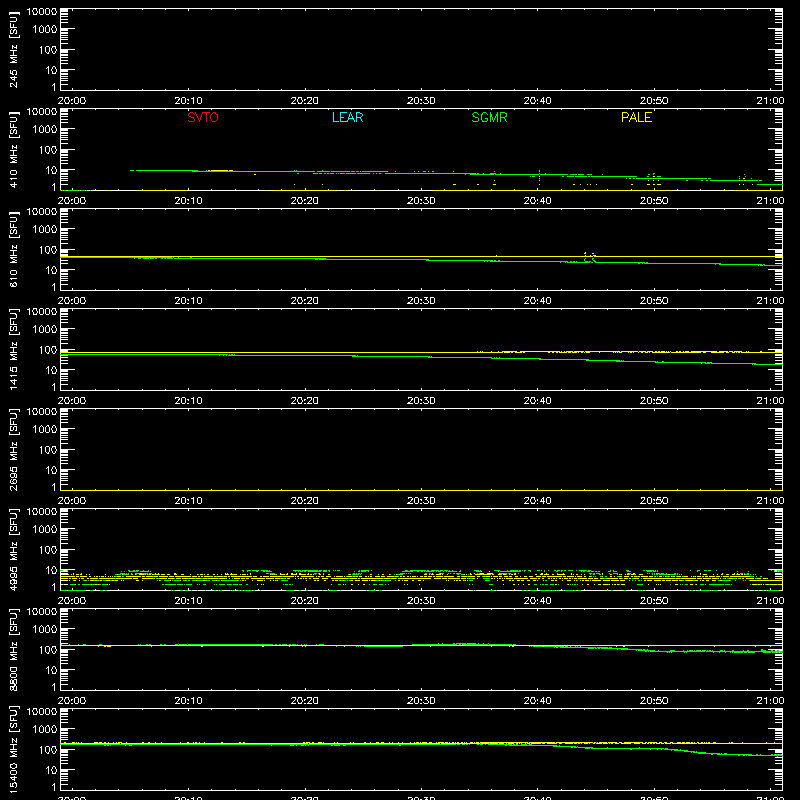Click the 20:10 time label under 2695 MHz plot
The width and height of the screenshot is (800, 800).
click(x=188, y=501)
